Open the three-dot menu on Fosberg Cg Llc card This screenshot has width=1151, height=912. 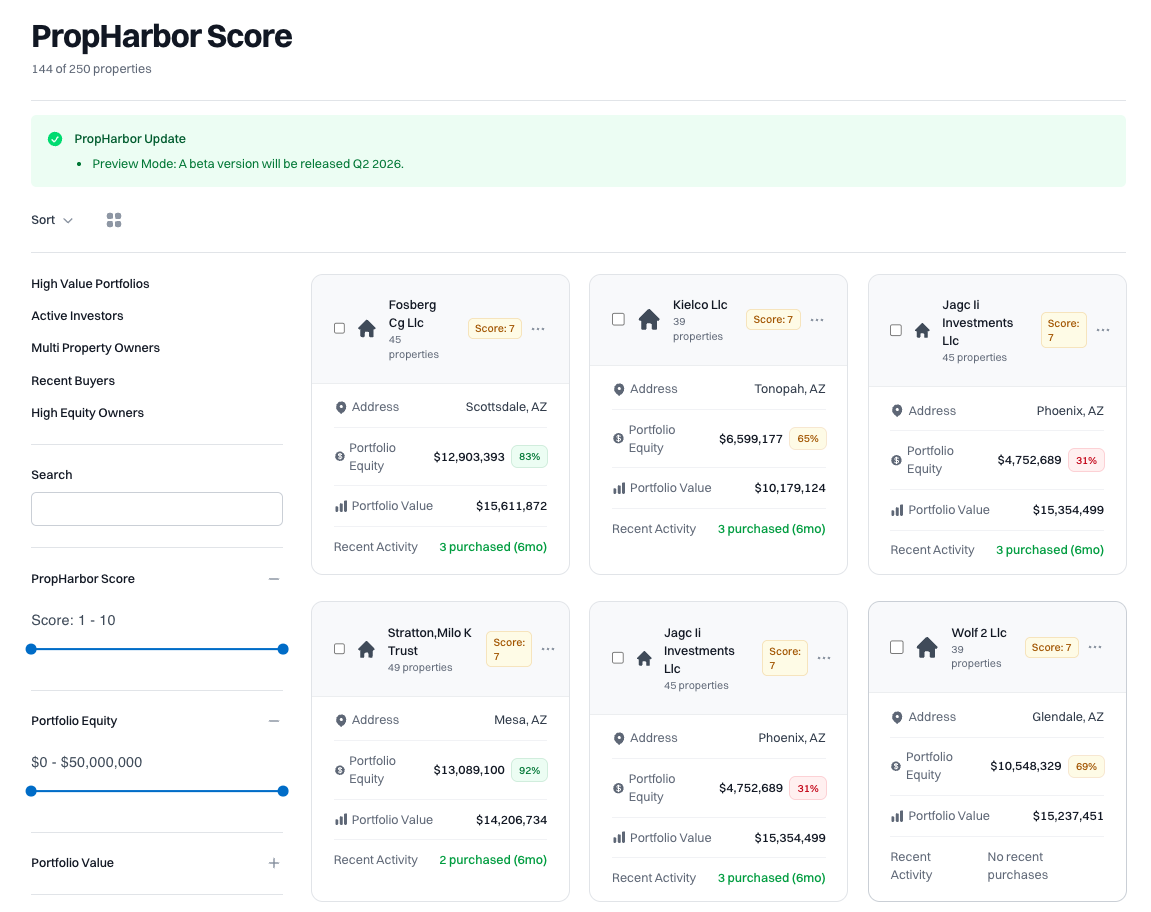click(x=538, y=329)
